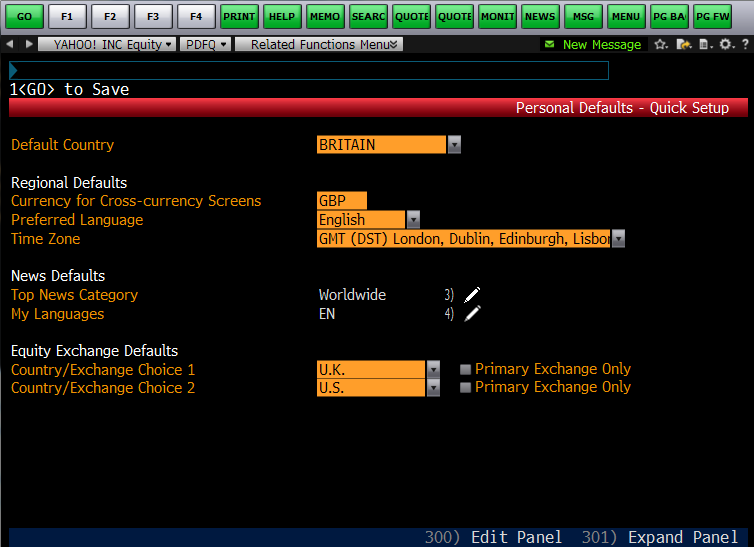Click the GBP currency input field
The image size is (754, 547).
pos(342,201)
